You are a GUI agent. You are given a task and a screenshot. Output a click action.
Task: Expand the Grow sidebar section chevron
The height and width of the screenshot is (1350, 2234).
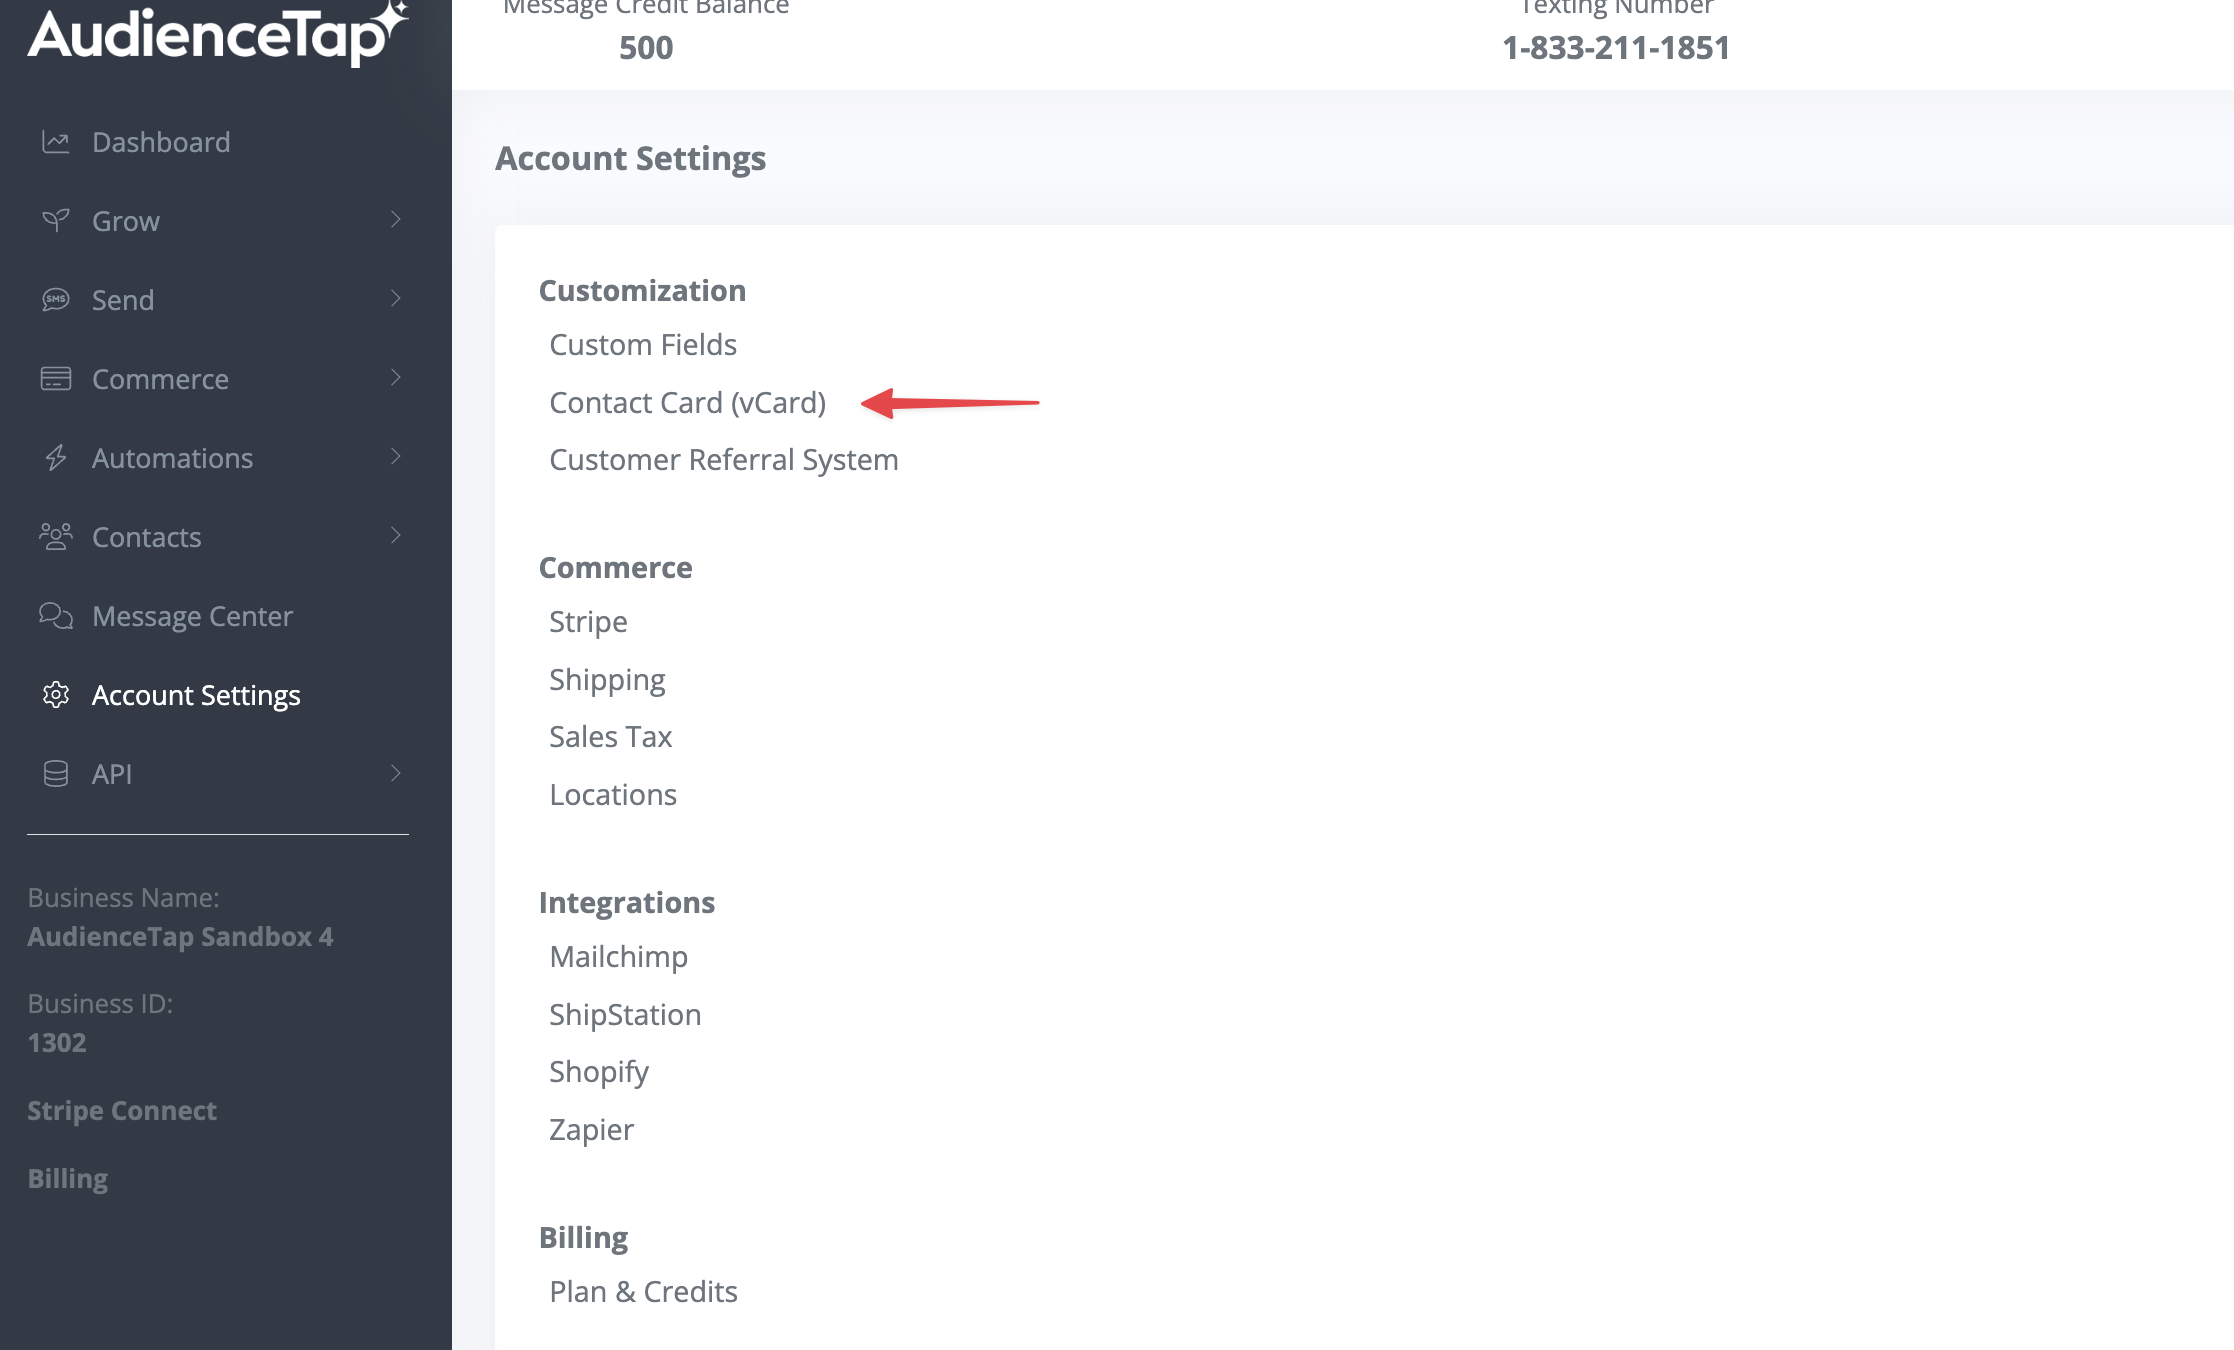click(397, 218)
